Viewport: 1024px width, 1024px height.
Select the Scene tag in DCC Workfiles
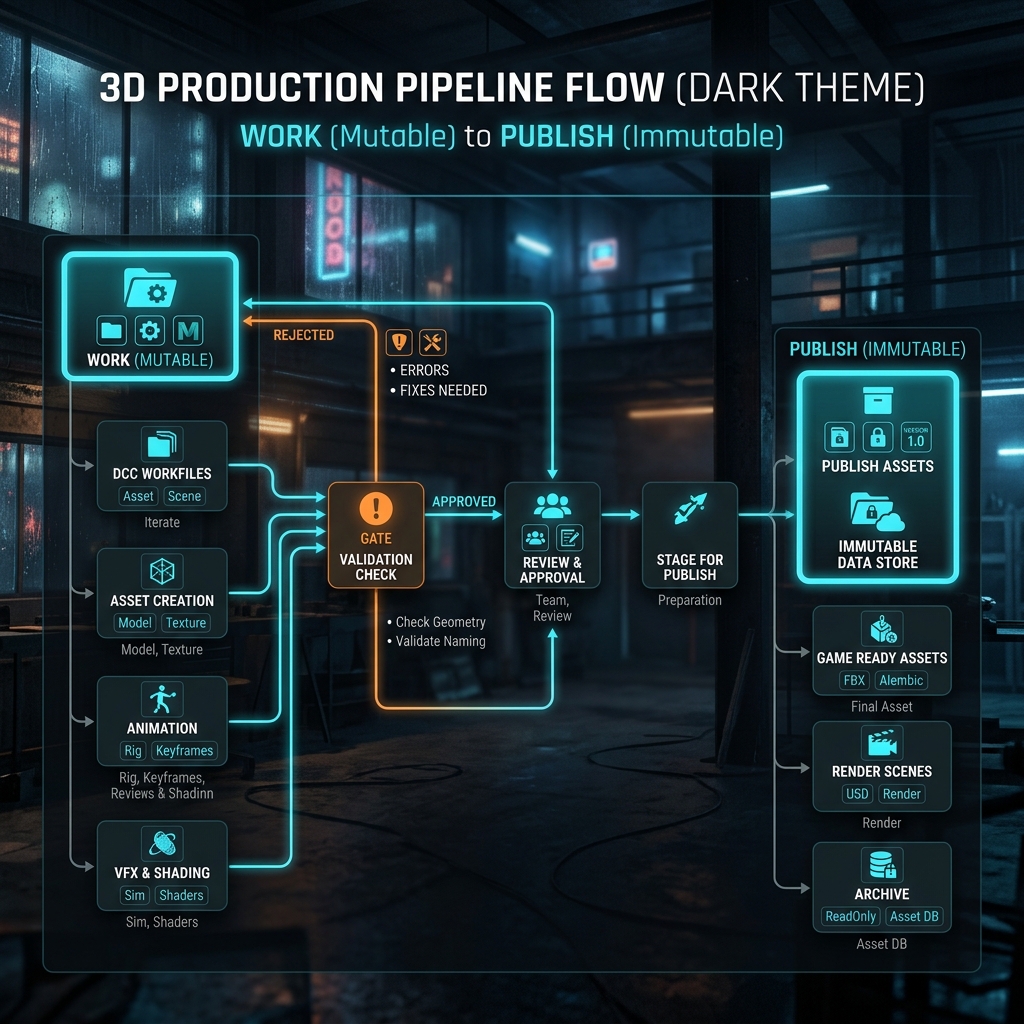pyautogui.click(x=184, y=496)
